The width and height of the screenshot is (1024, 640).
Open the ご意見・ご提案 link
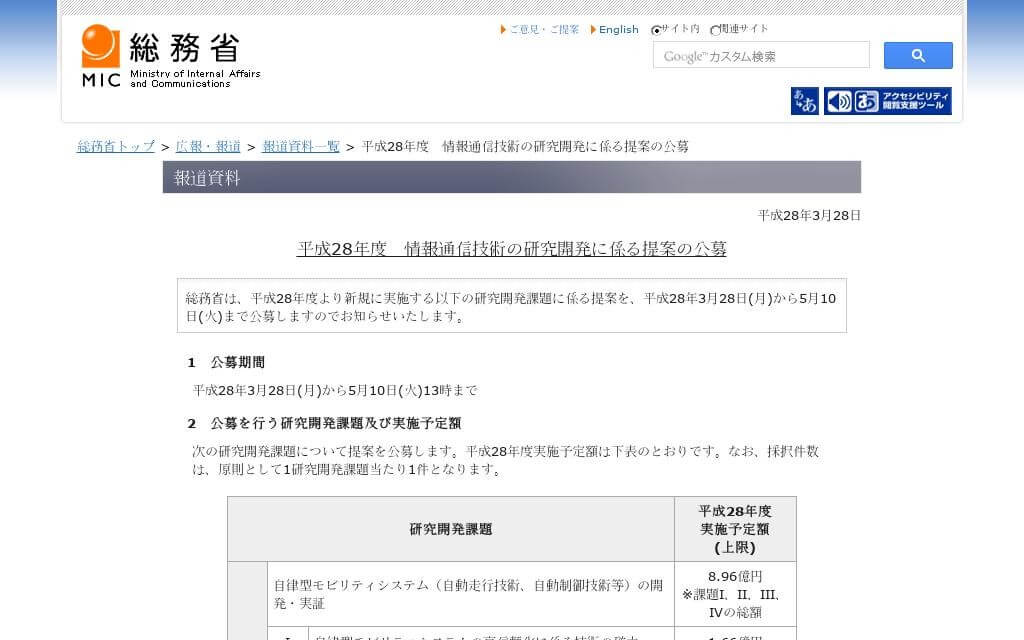544,30
